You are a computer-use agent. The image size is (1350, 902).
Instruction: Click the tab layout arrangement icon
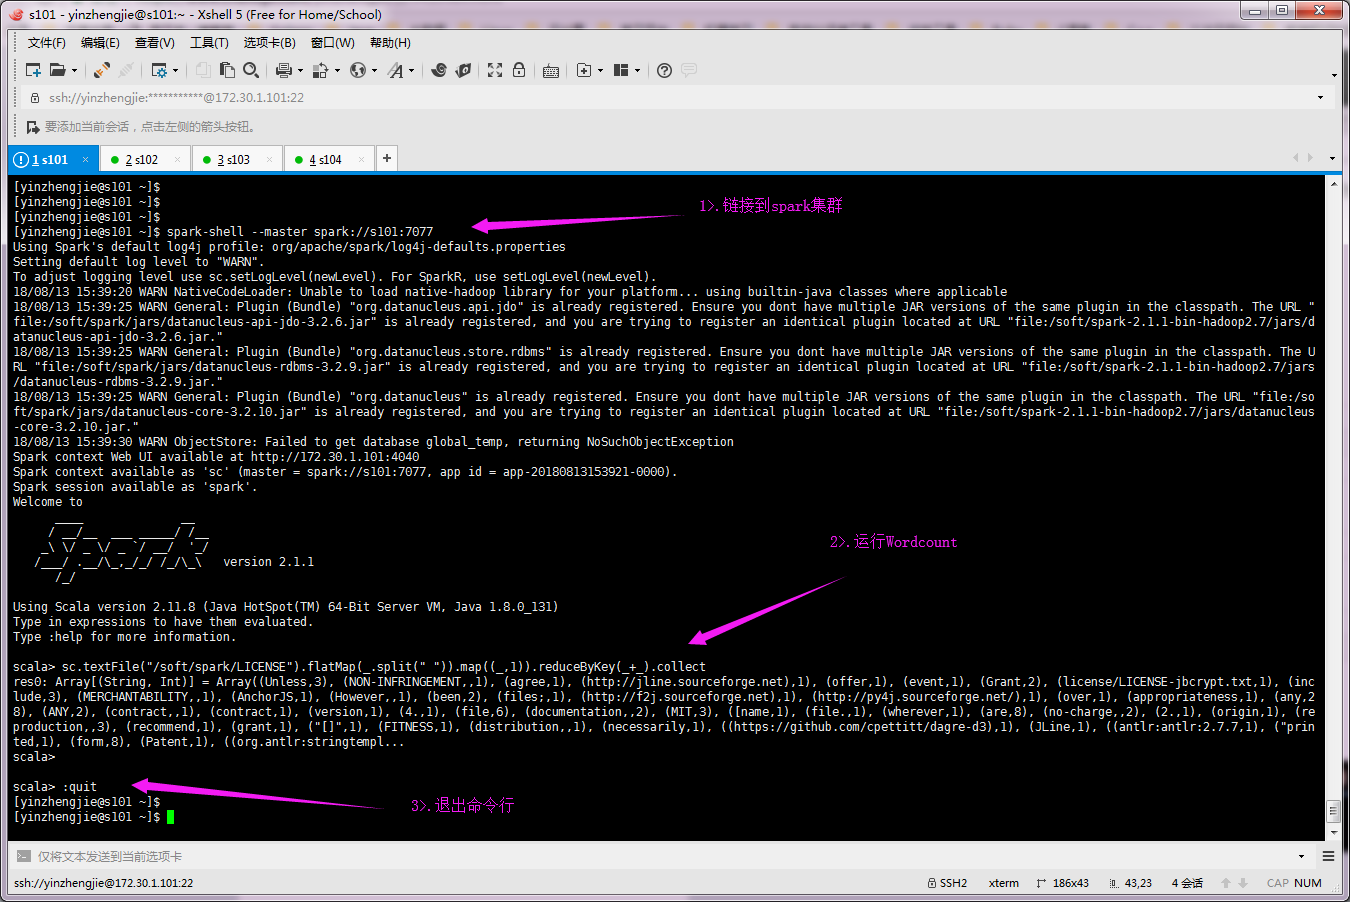(x=621, y=70)
